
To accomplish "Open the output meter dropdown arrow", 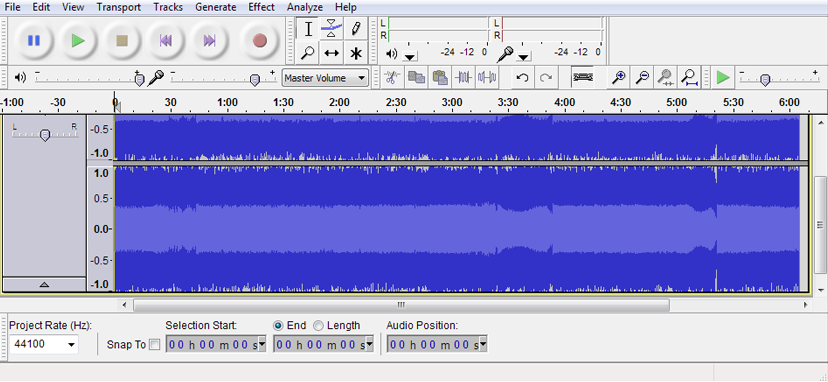I will pyautogui.click(x=410, y=57).
